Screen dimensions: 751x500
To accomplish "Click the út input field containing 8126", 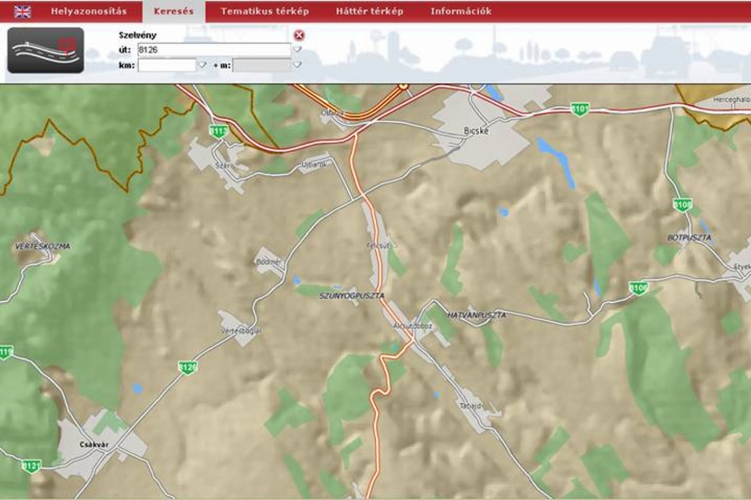I will point(213,49).
